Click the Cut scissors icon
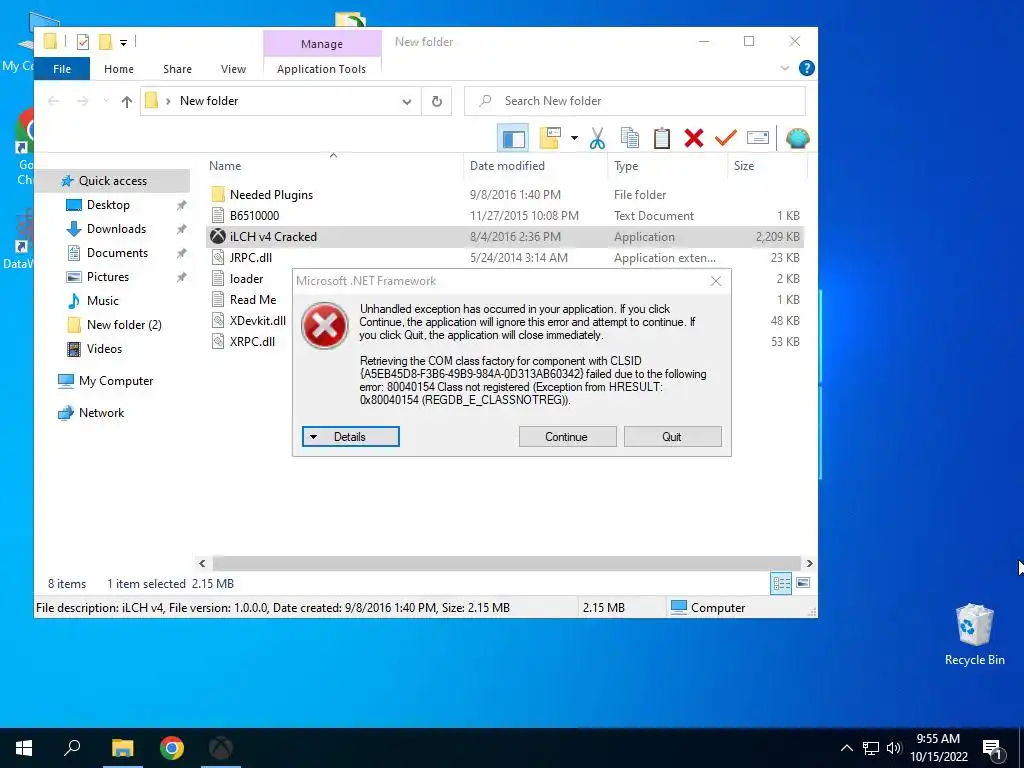Viewport: 1024px width, 768px height. tap(597, 138)
